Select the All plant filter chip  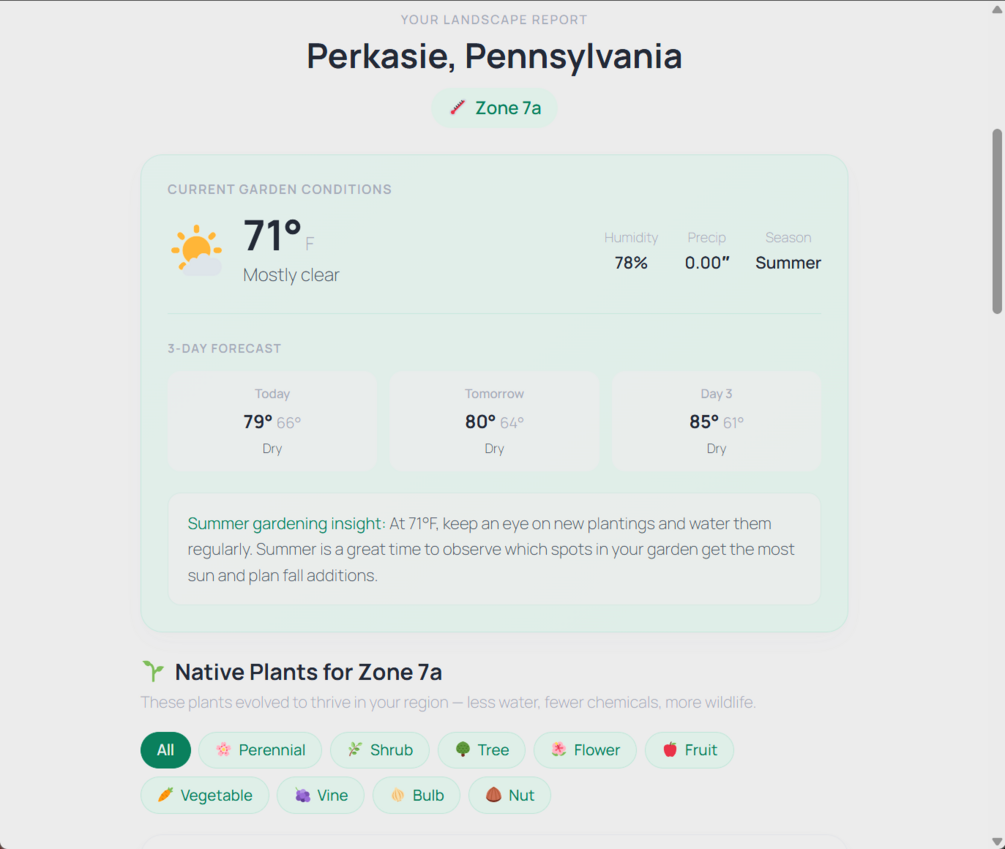tap(165, 750)
